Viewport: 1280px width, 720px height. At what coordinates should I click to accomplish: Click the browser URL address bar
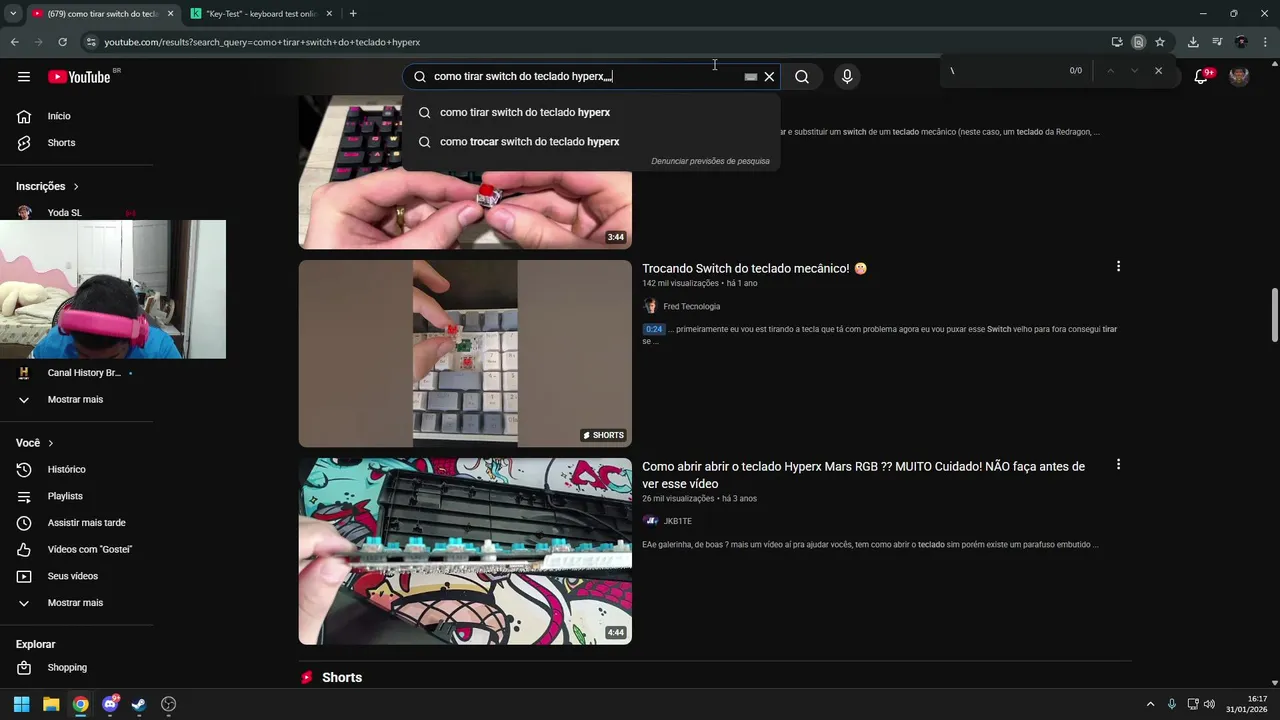(600, 42)
